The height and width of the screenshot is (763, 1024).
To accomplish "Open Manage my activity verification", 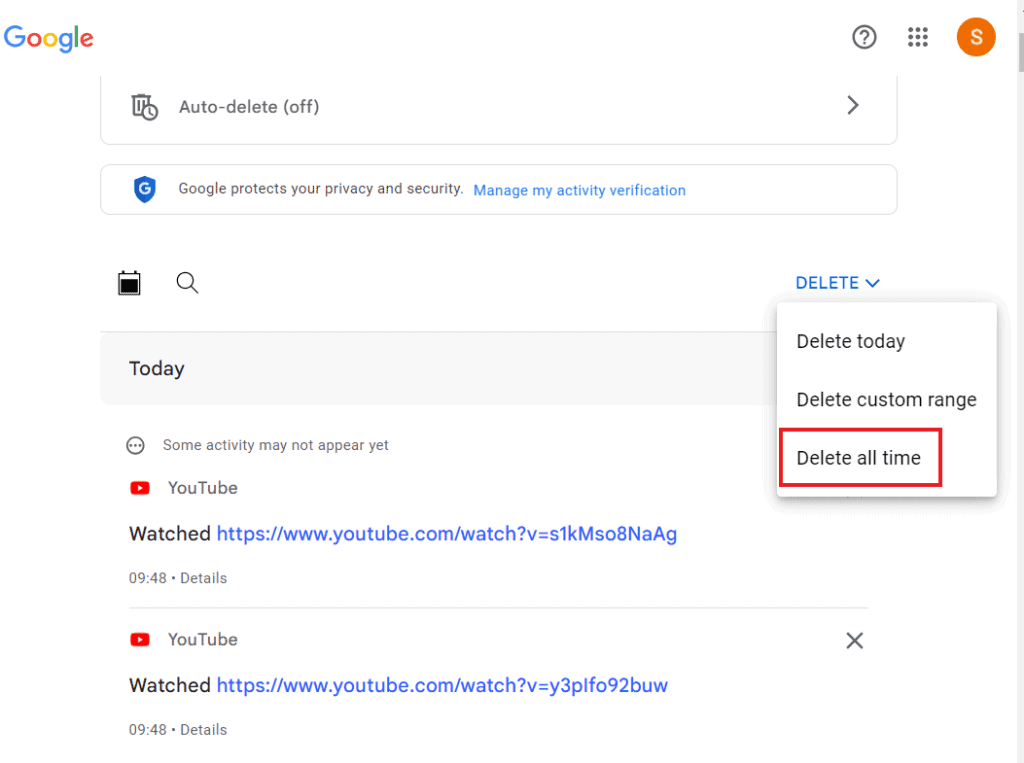I will click(x=579, y=190).
